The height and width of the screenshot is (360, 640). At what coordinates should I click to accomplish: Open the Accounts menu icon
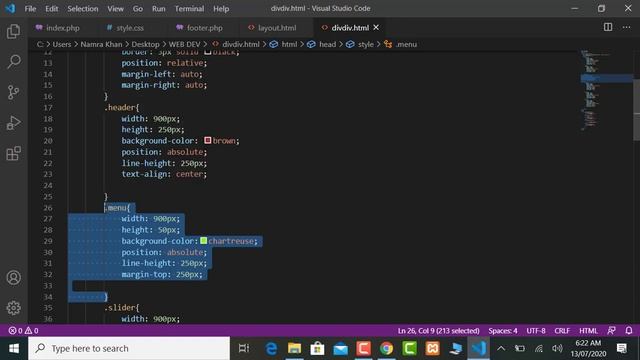coord(13,278)
